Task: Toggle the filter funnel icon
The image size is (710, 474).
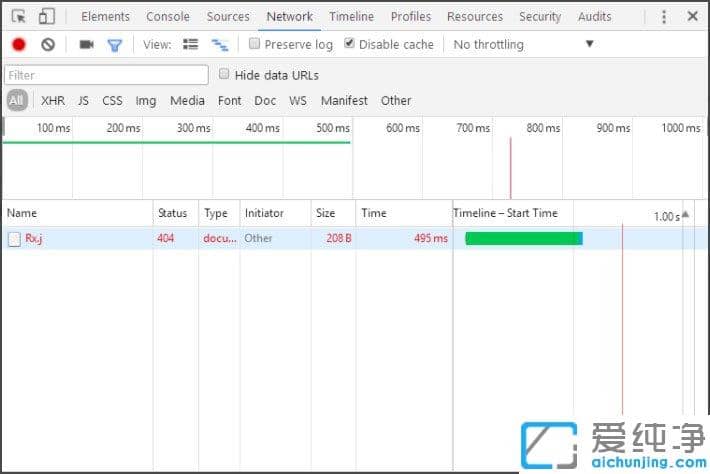Action: click(115, 45)
